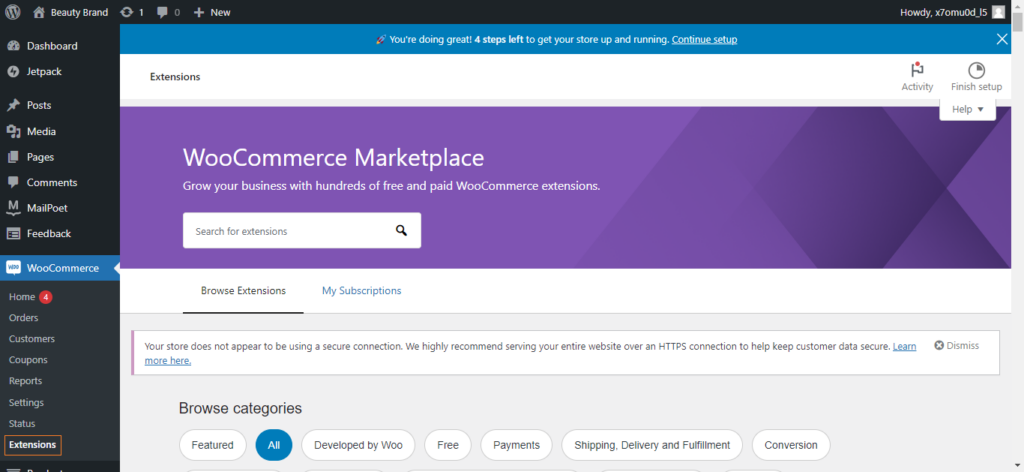1024x472 pixels.
Task: Select the All category
Action: click(274, 445)
